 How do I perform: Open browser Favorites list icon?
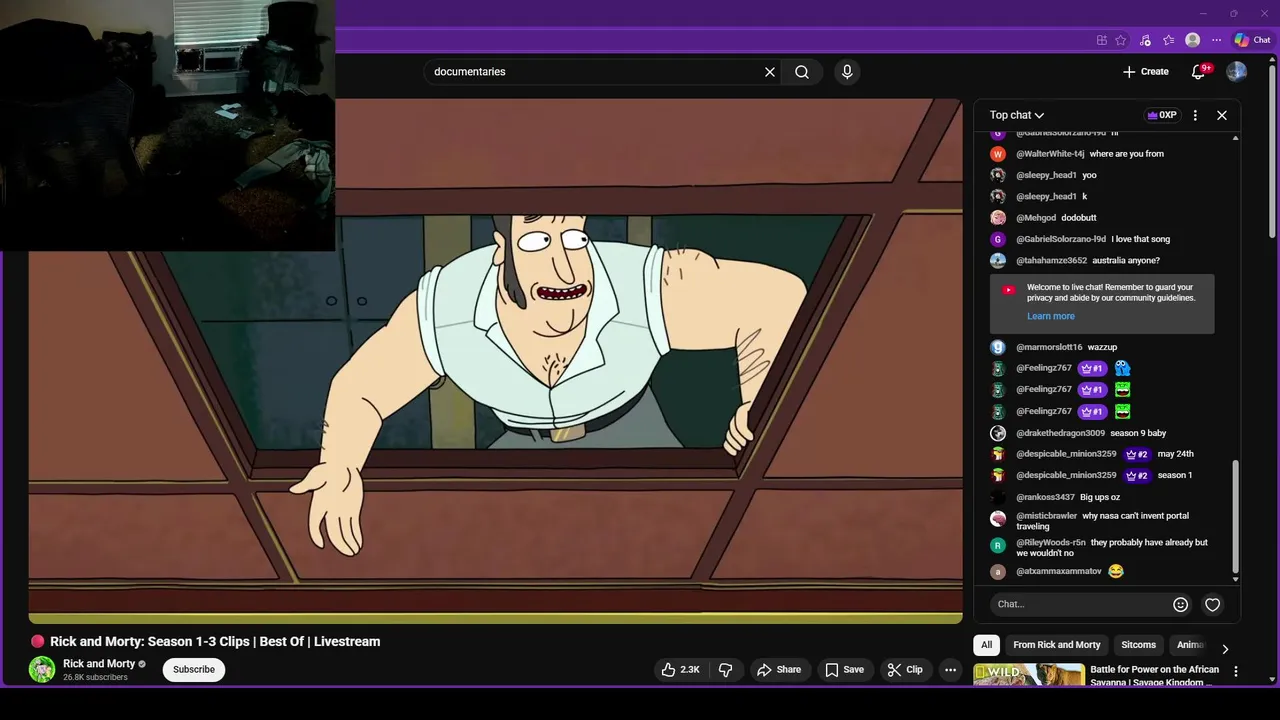click(x=1168, y=40)
